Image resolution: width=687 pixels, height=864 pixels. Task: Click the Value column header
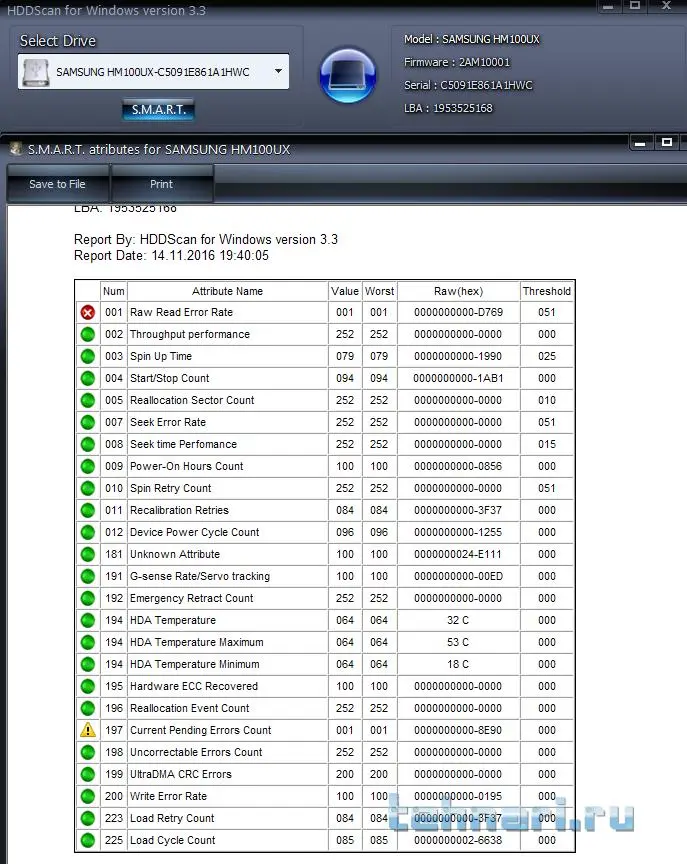[x=345, y=291]
